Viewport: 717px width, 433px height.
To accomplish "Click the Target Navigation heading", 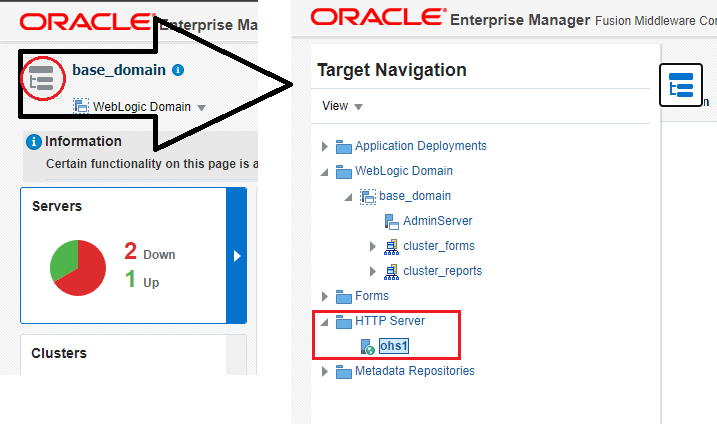I will click(x=392, y=70).
